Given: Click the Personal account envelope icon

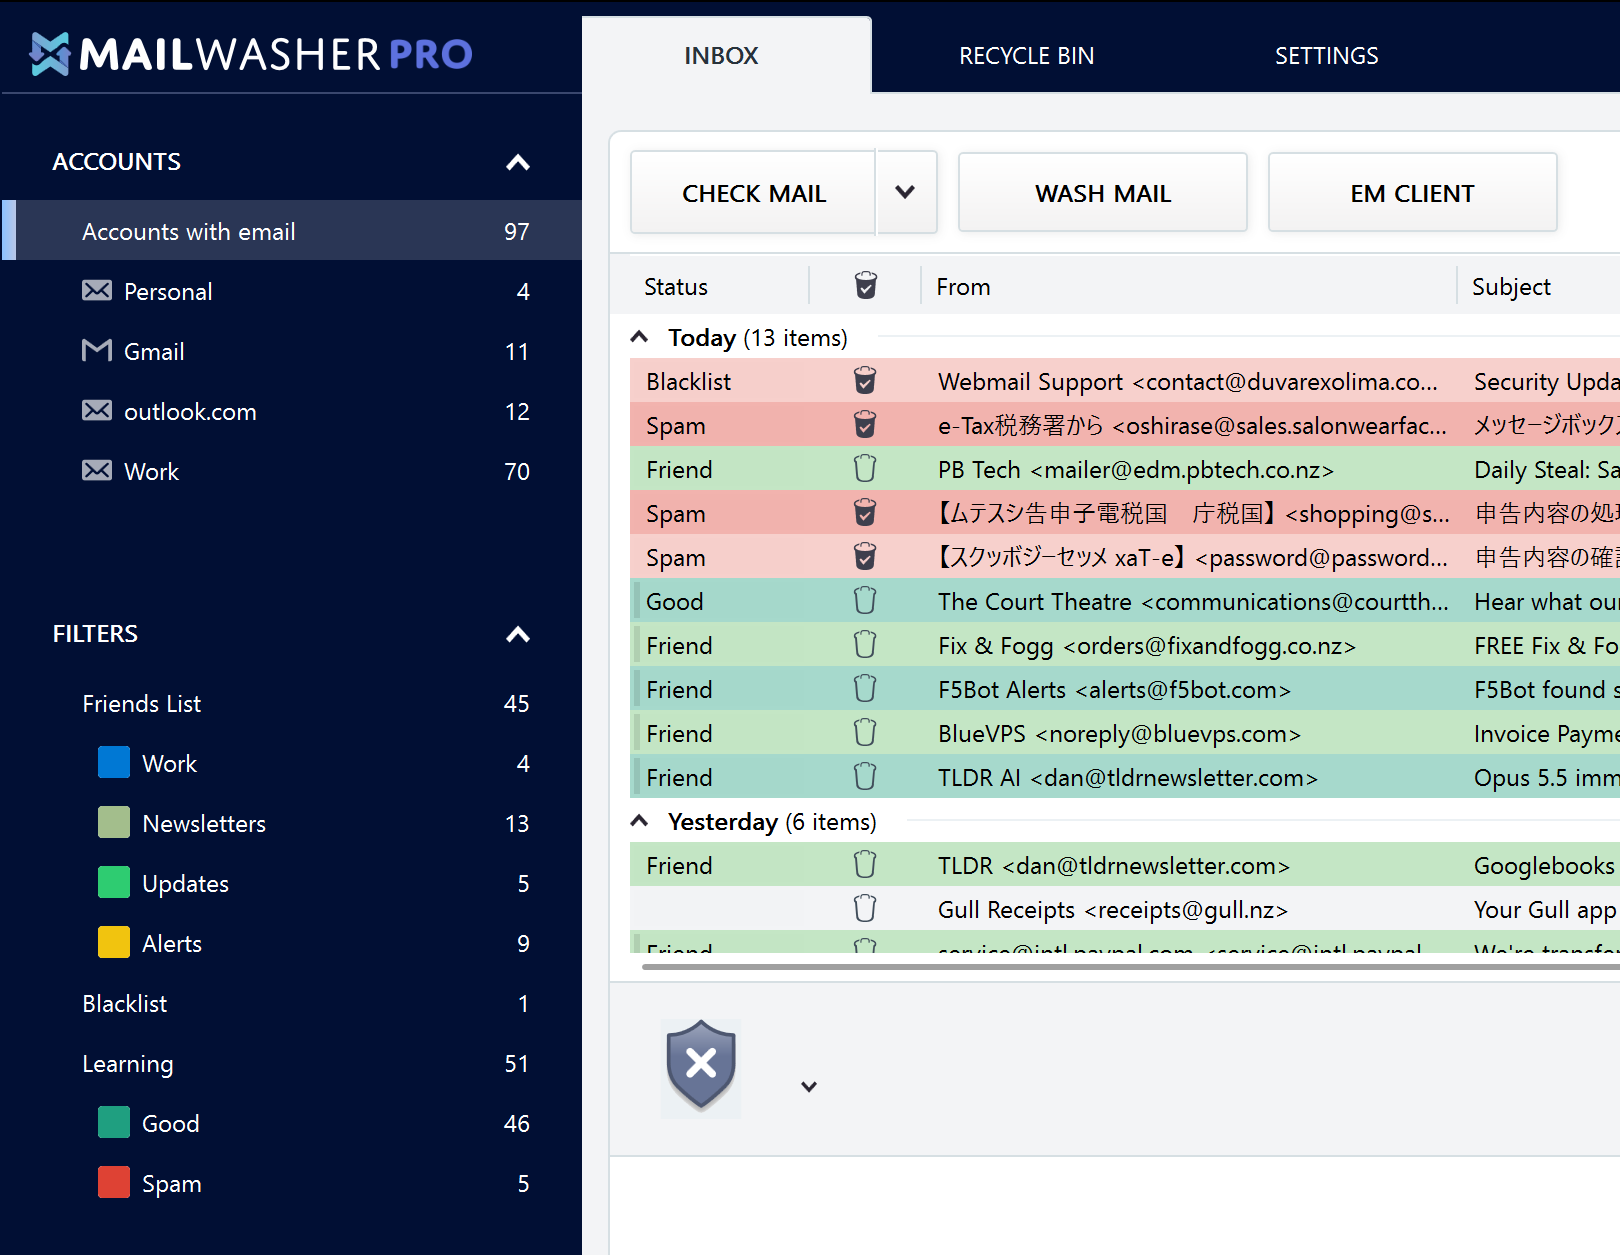Looking at the screenshot, I should coord(97,291).
